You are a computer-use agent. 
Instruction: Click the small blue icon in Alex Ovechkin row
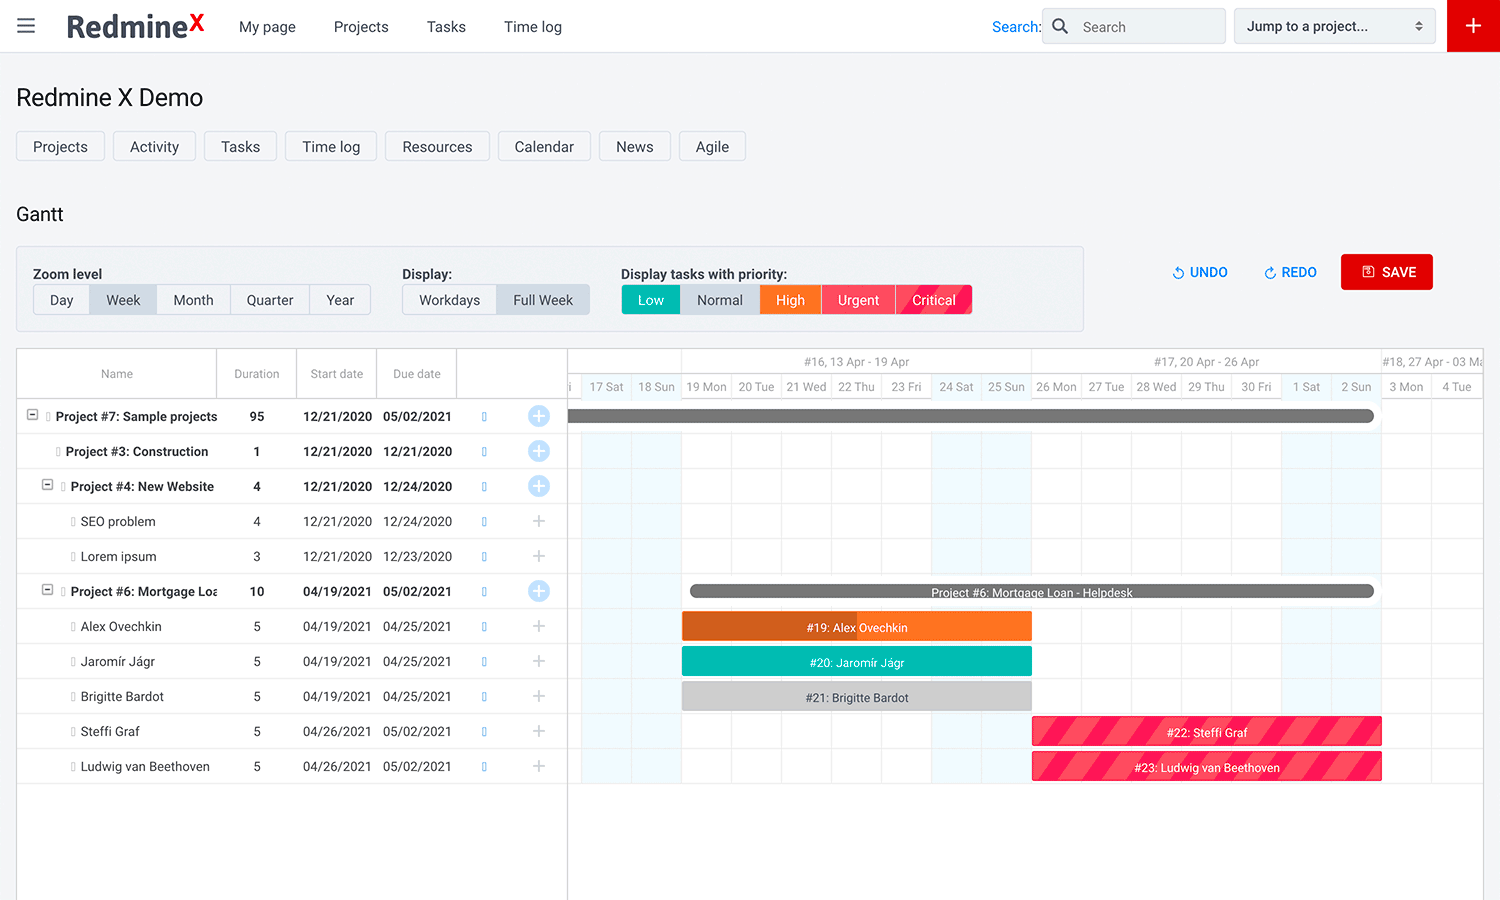pos(484,627)
